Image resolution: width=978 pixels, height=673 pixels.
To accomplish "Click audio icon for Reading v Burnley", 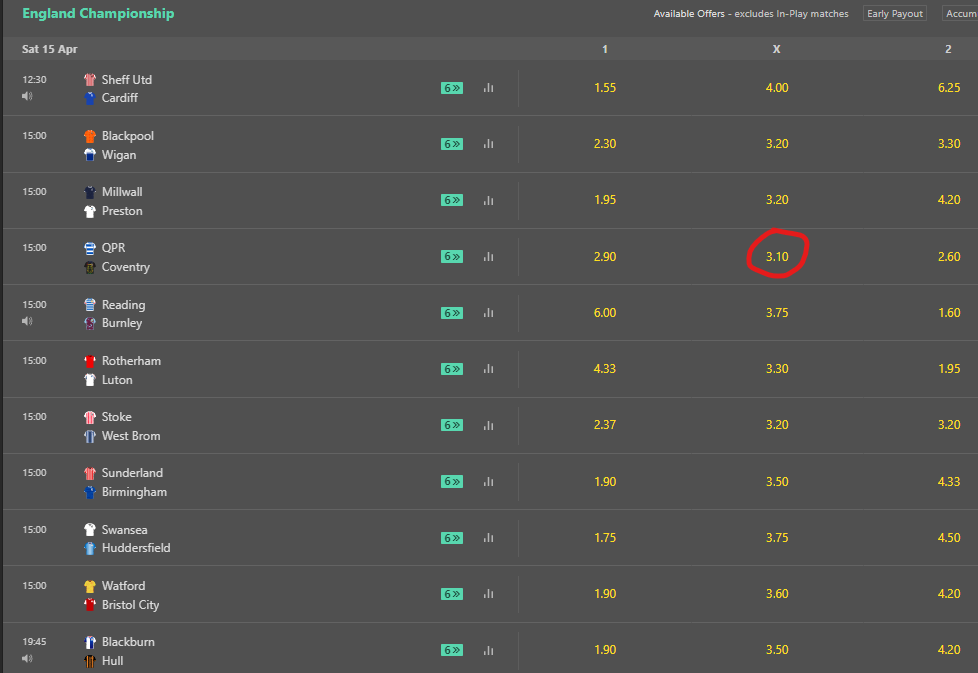I will click(27, 321).
